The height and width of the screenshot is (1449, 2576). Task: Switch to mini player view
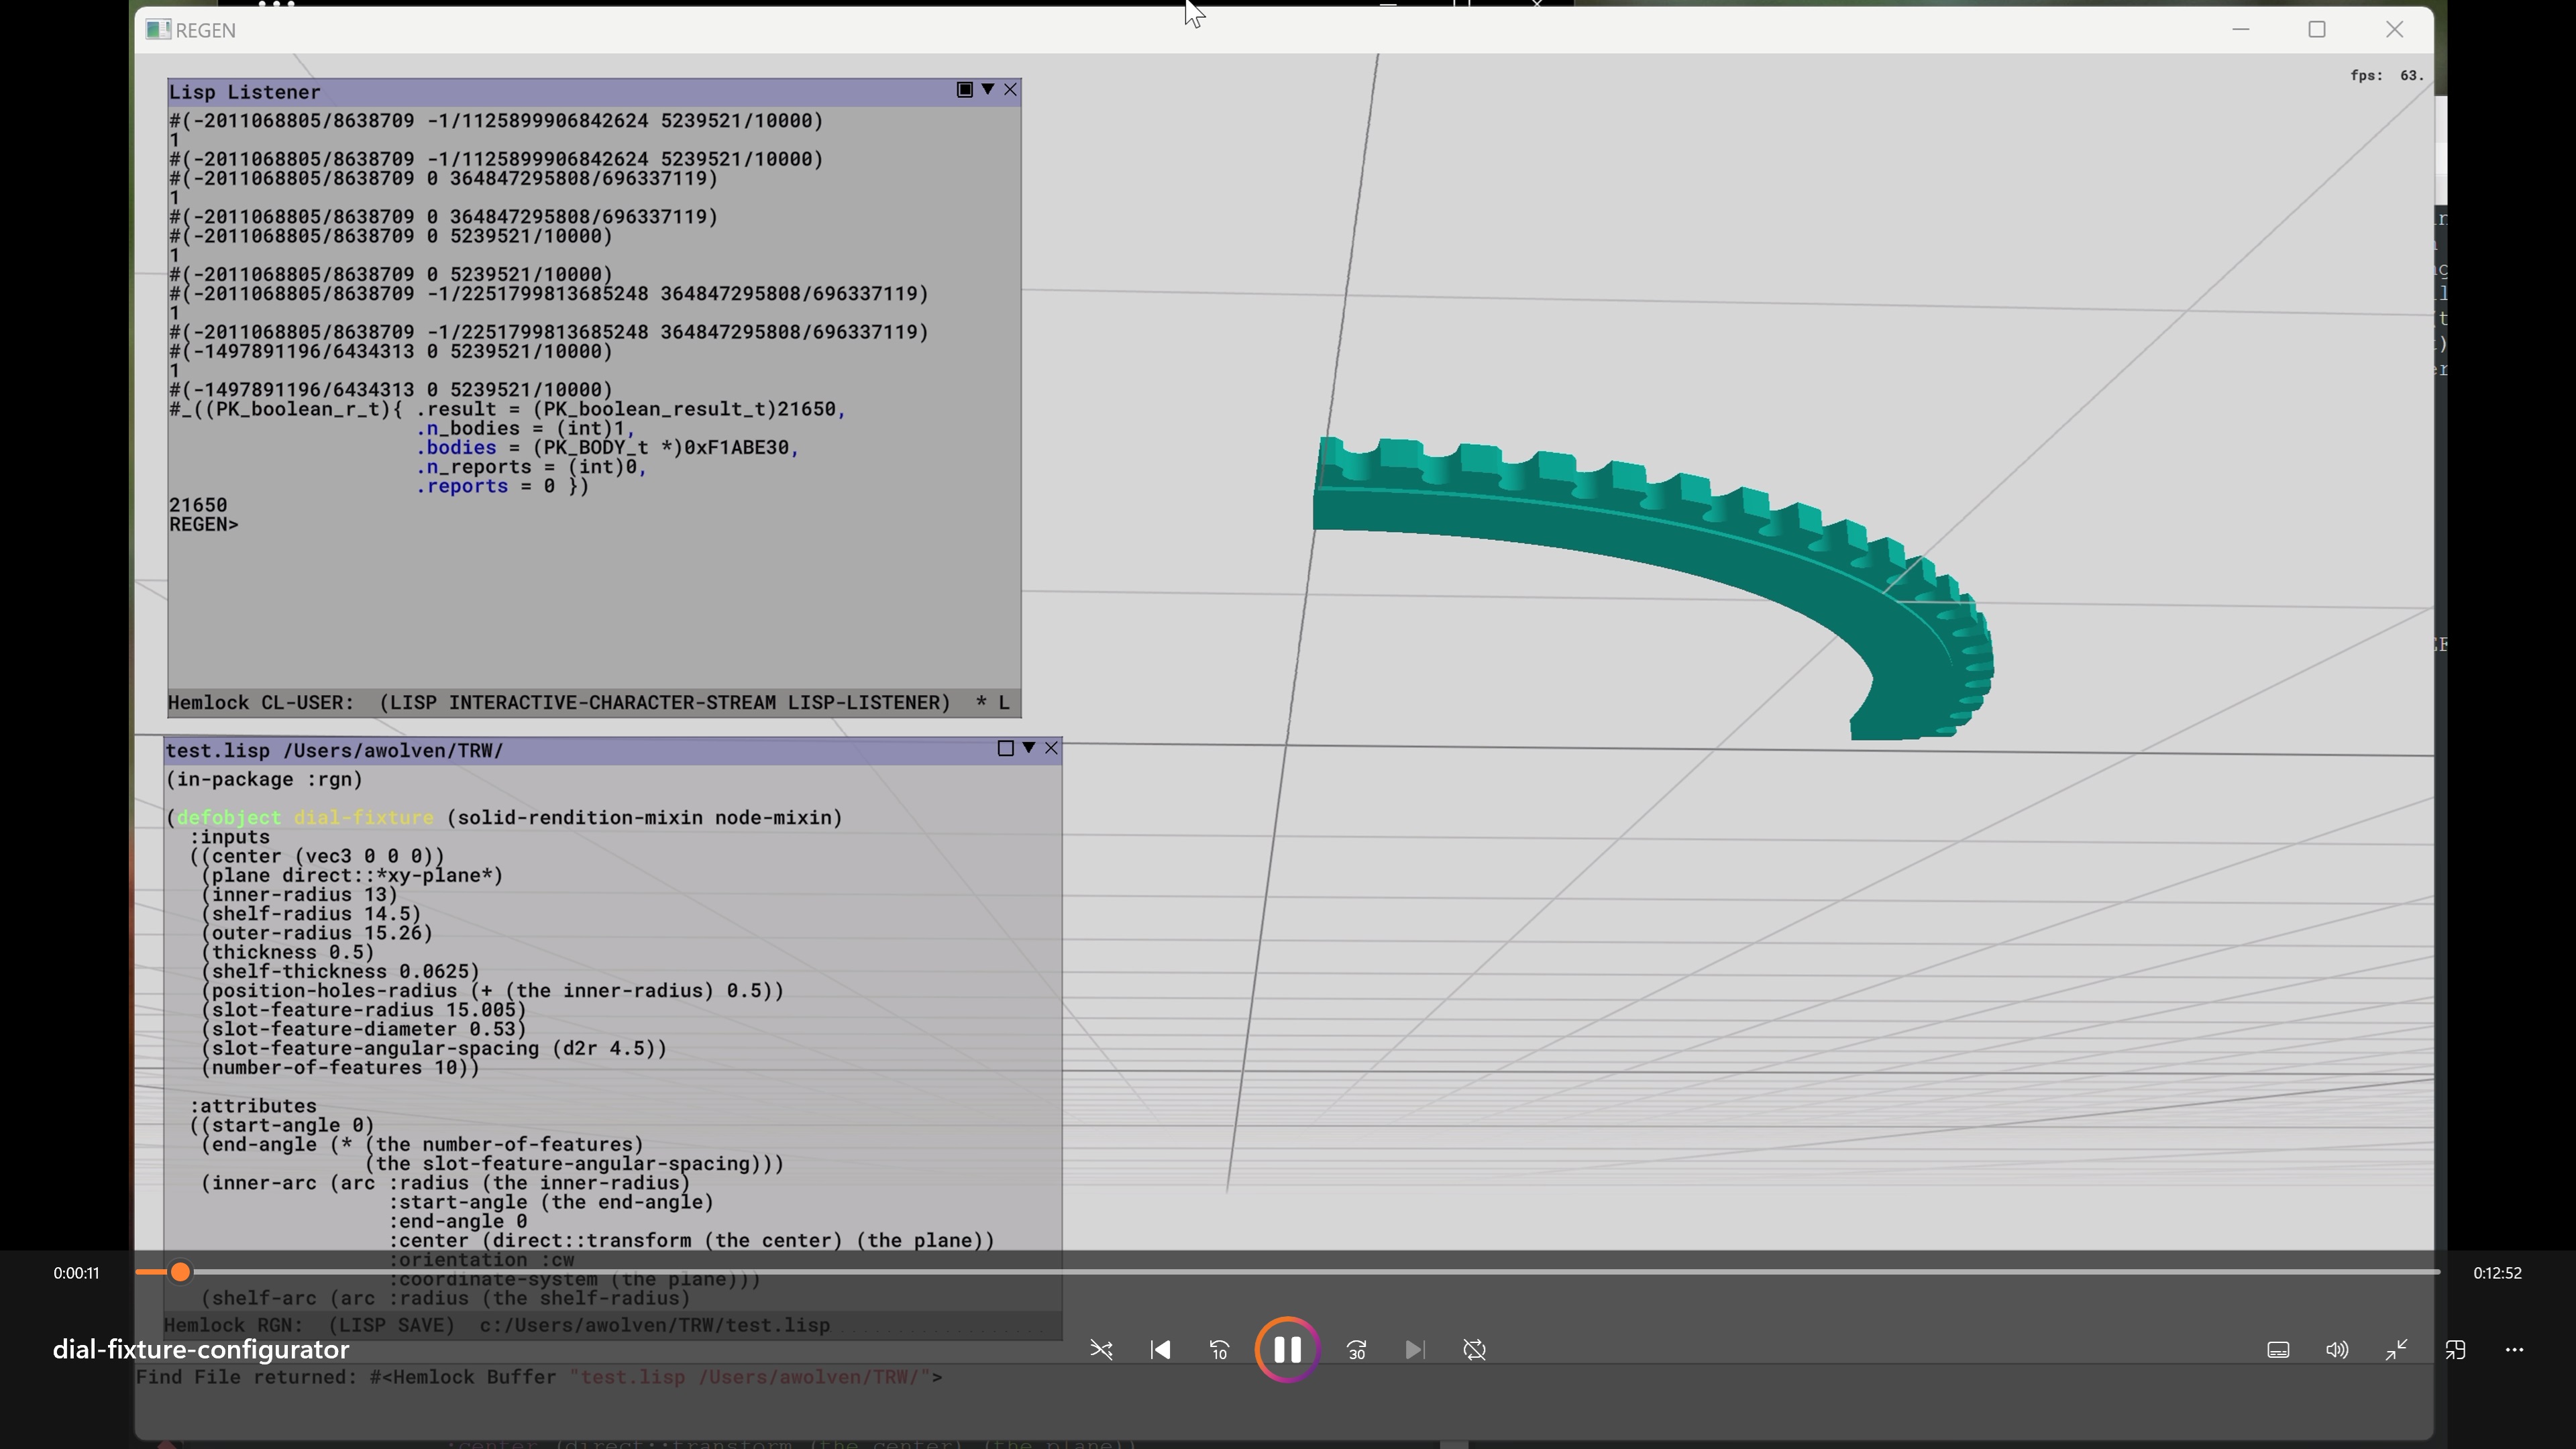[2455, 1350]
